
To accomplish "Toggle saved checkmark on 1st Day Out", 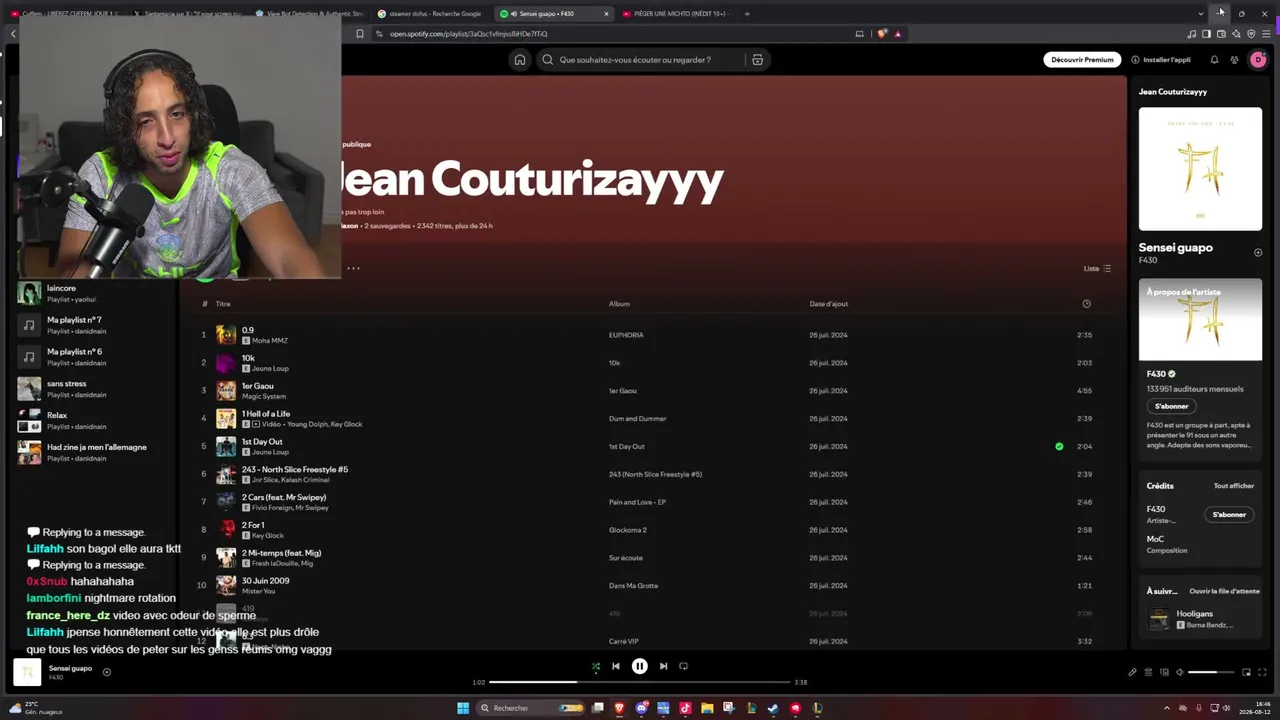I will 1059,446.
